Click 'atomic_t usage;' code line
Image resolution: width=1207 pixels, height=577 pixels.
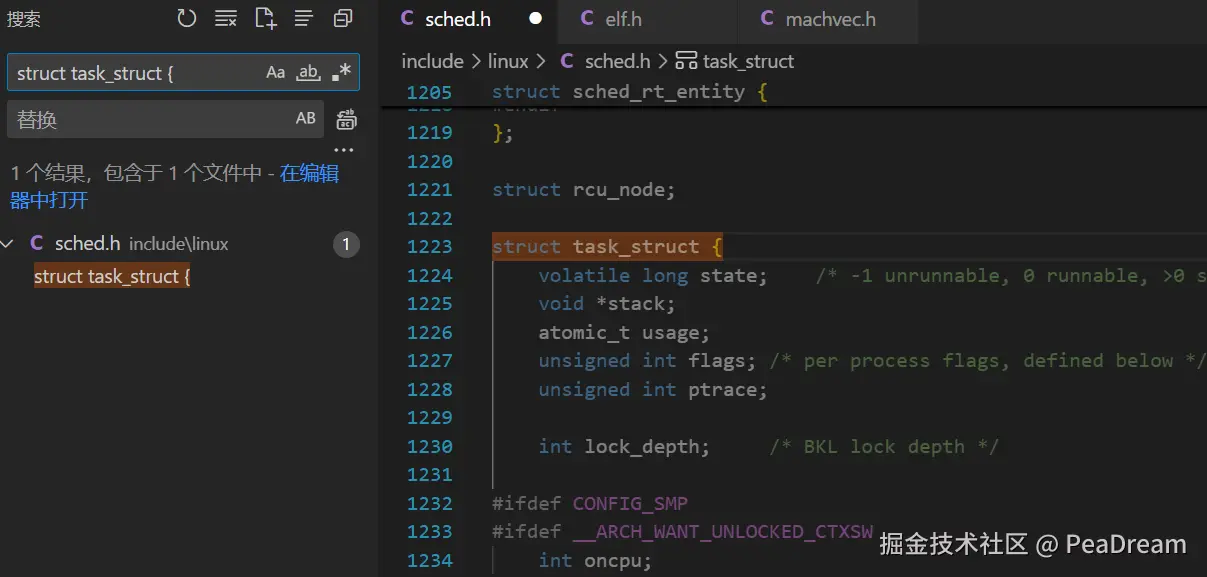[624, 333]
